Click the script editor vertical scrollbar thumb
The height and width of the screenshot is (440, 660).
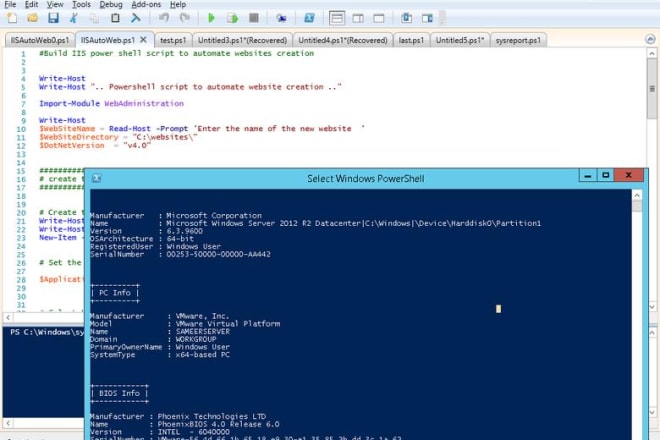[x=652, y=89]
